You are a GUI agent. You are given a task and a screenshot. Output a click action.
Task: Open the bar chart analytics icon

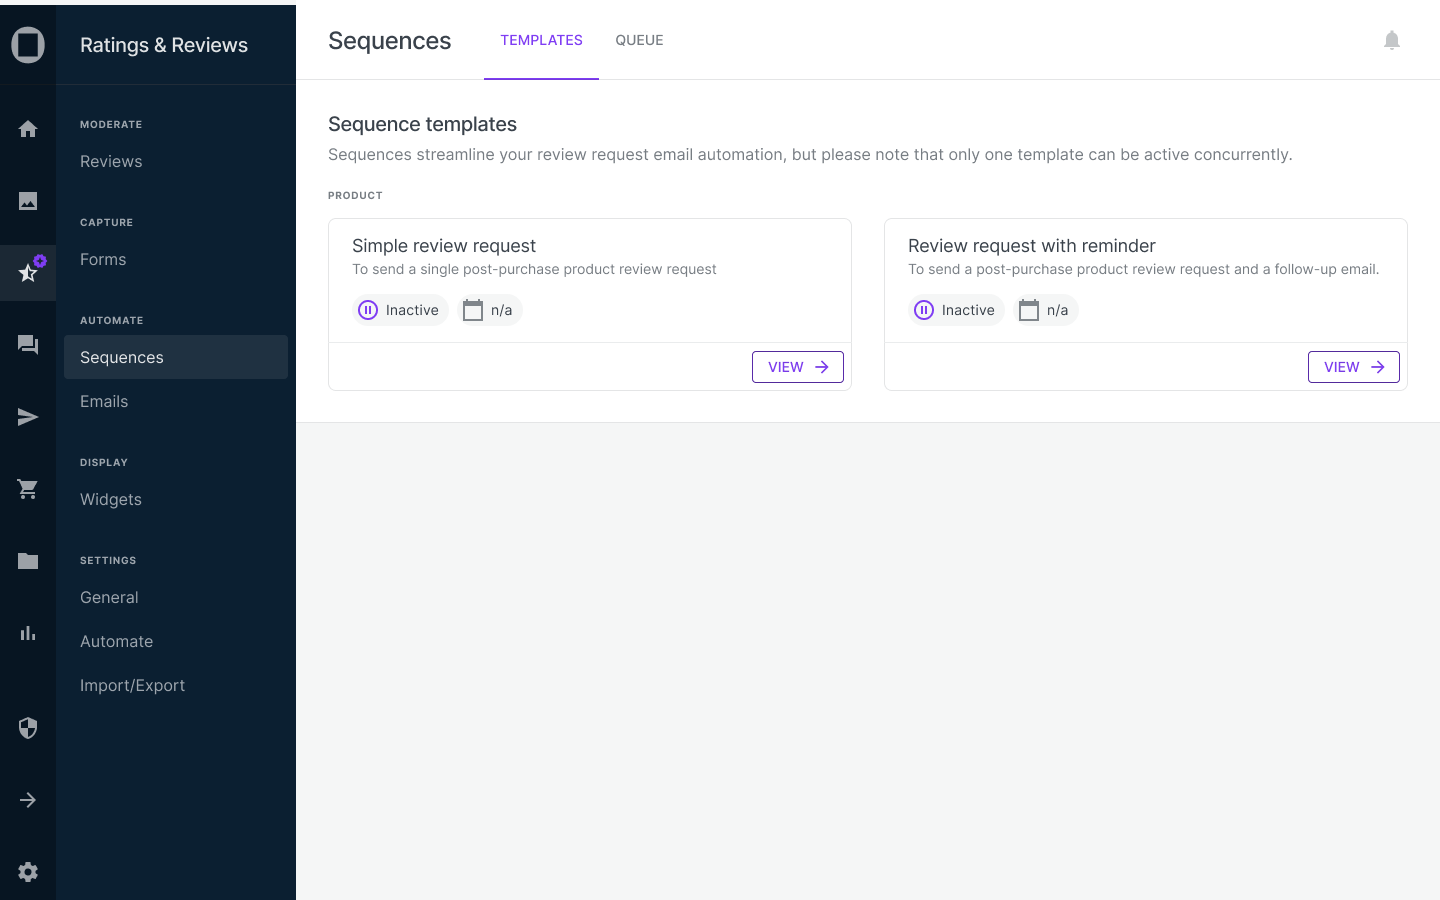28,633
